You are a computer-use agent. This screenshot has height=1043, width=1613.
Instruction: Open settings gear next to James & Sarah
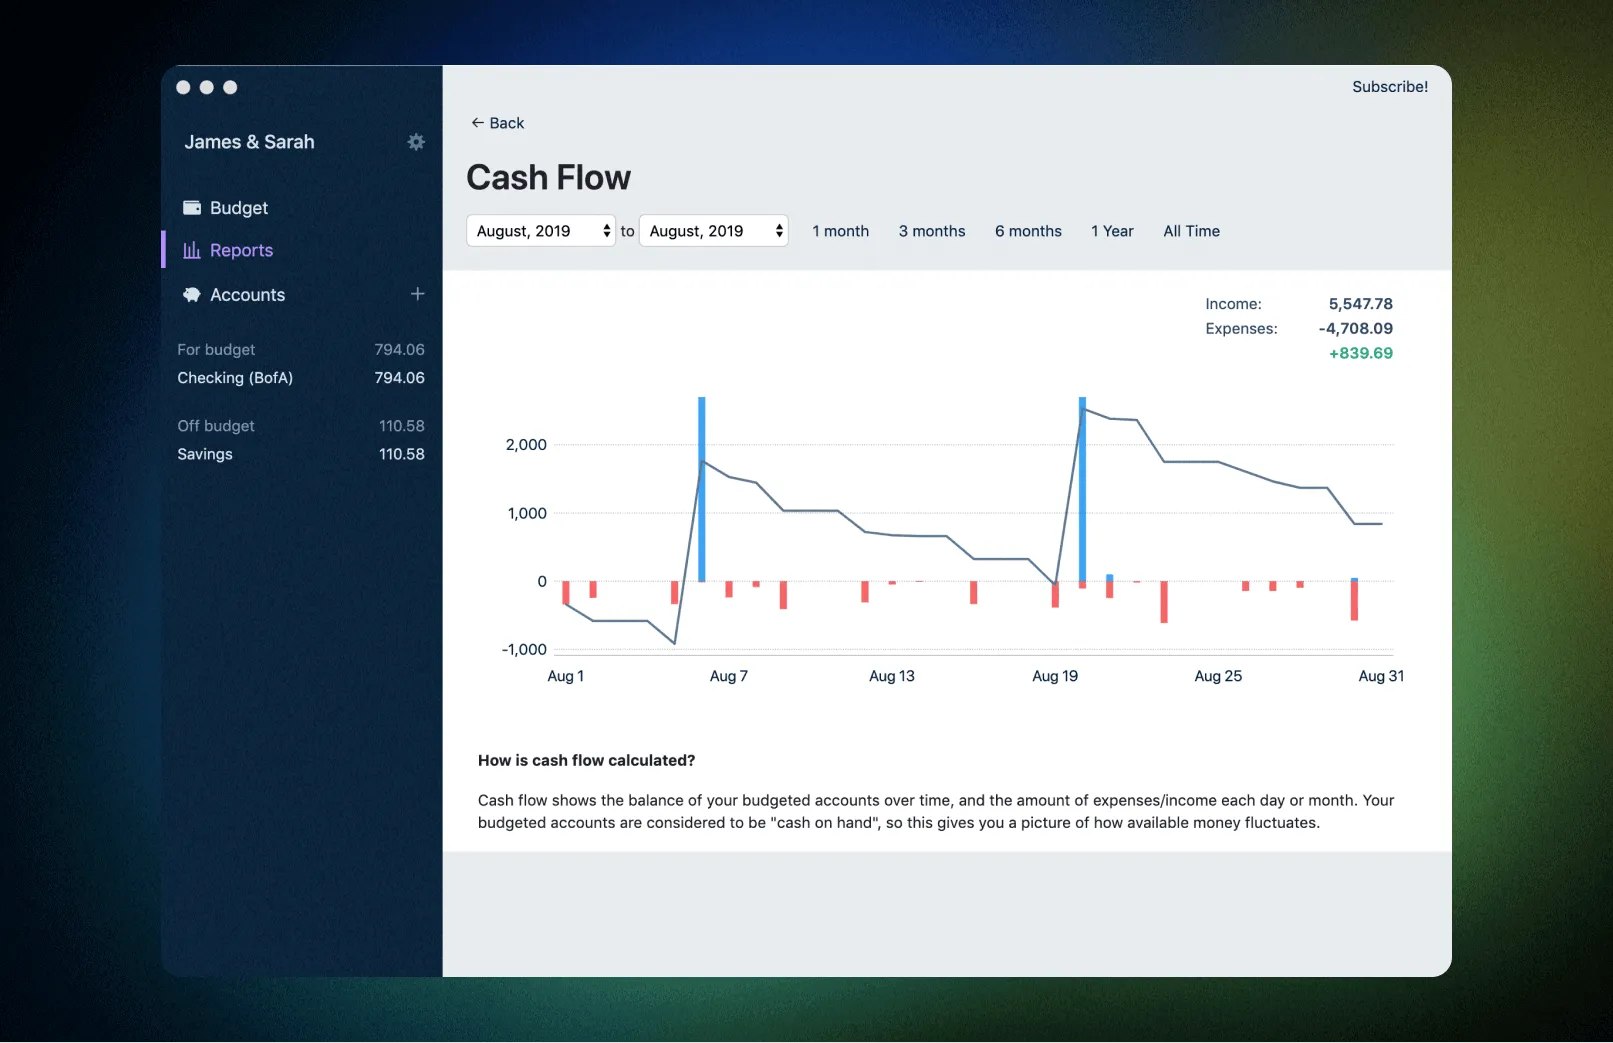click(x=416, y=142)
